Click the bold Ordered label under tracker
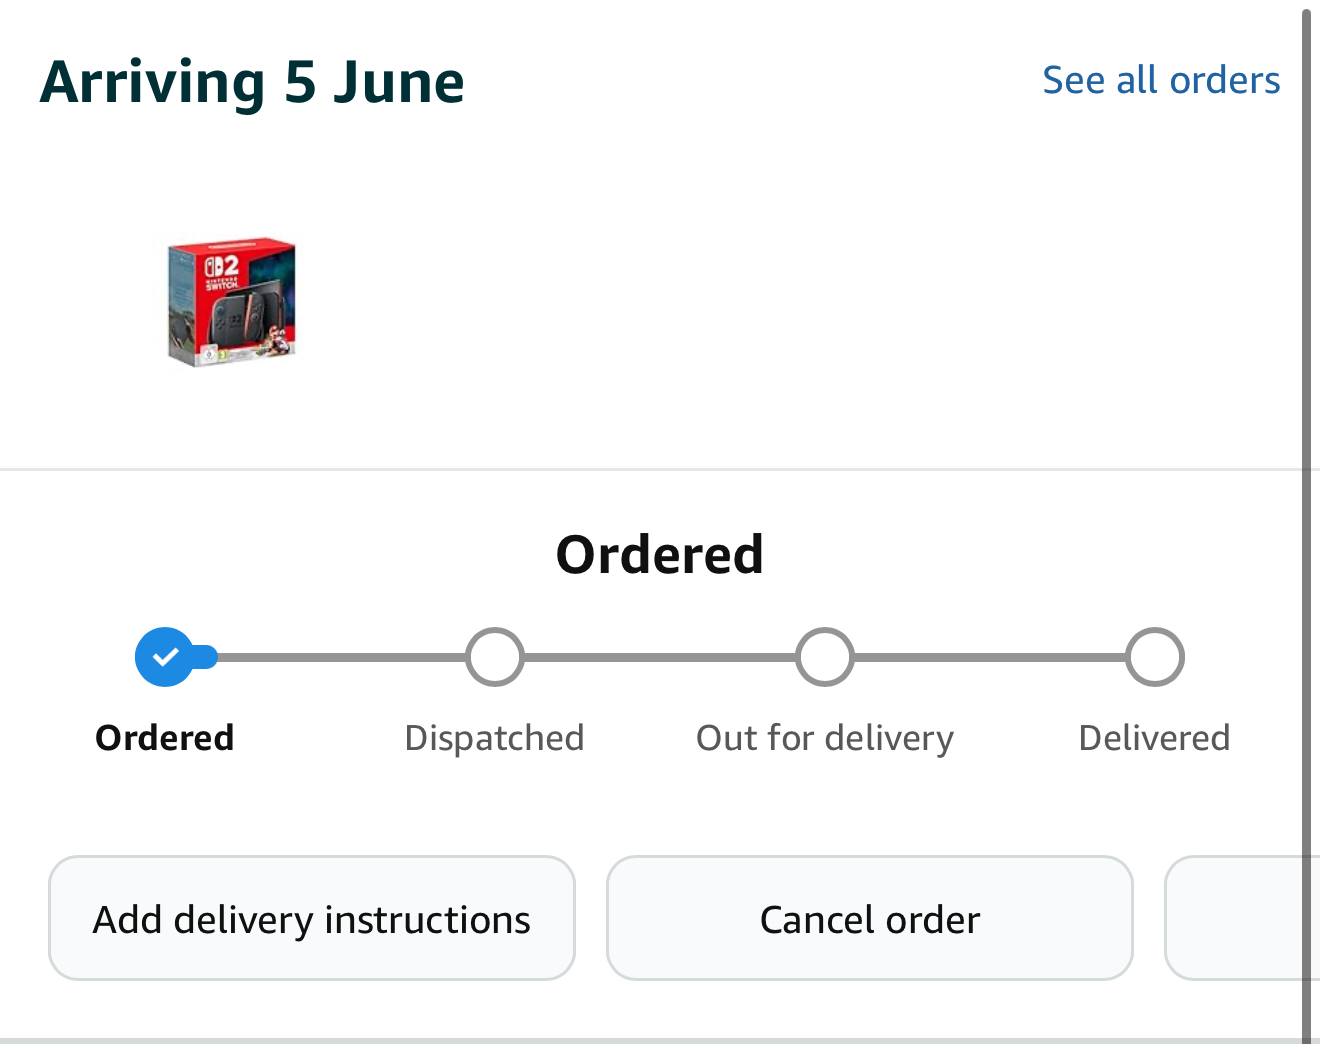The height and width of the screenshot is (1044, 1320). (x=165, y=738)
